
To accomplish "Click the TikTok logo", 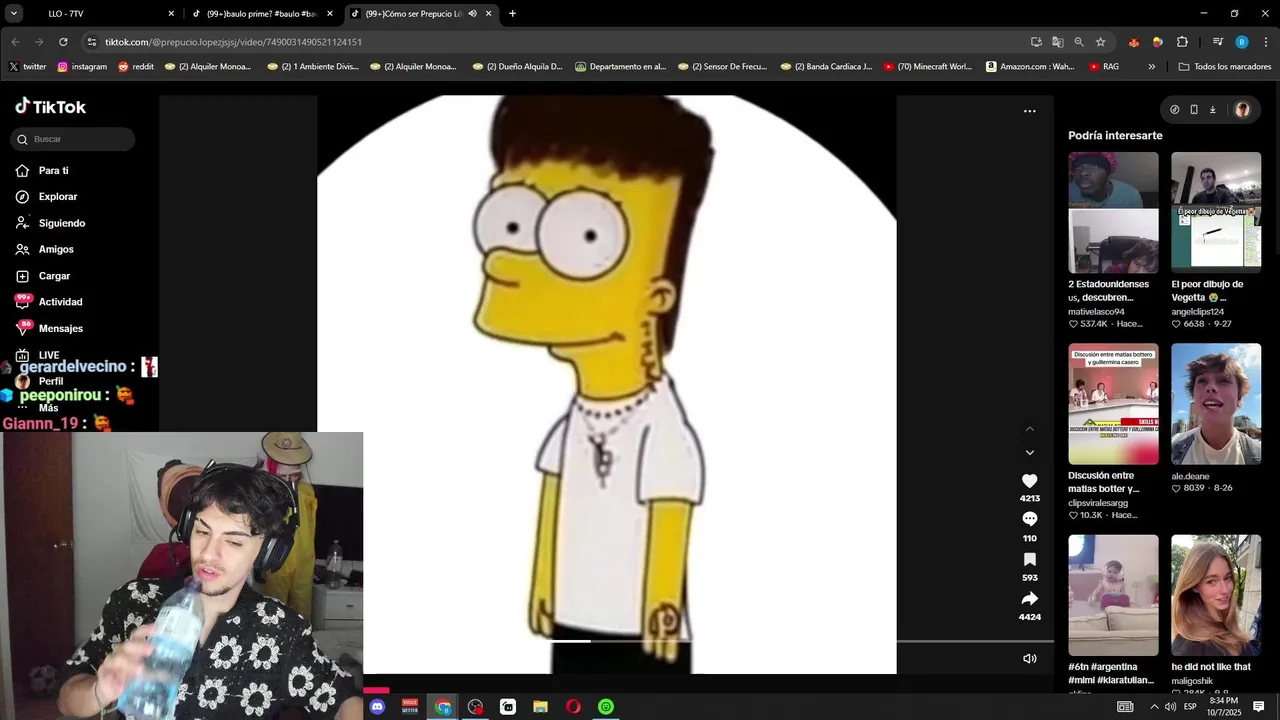I will click(50, 107).
